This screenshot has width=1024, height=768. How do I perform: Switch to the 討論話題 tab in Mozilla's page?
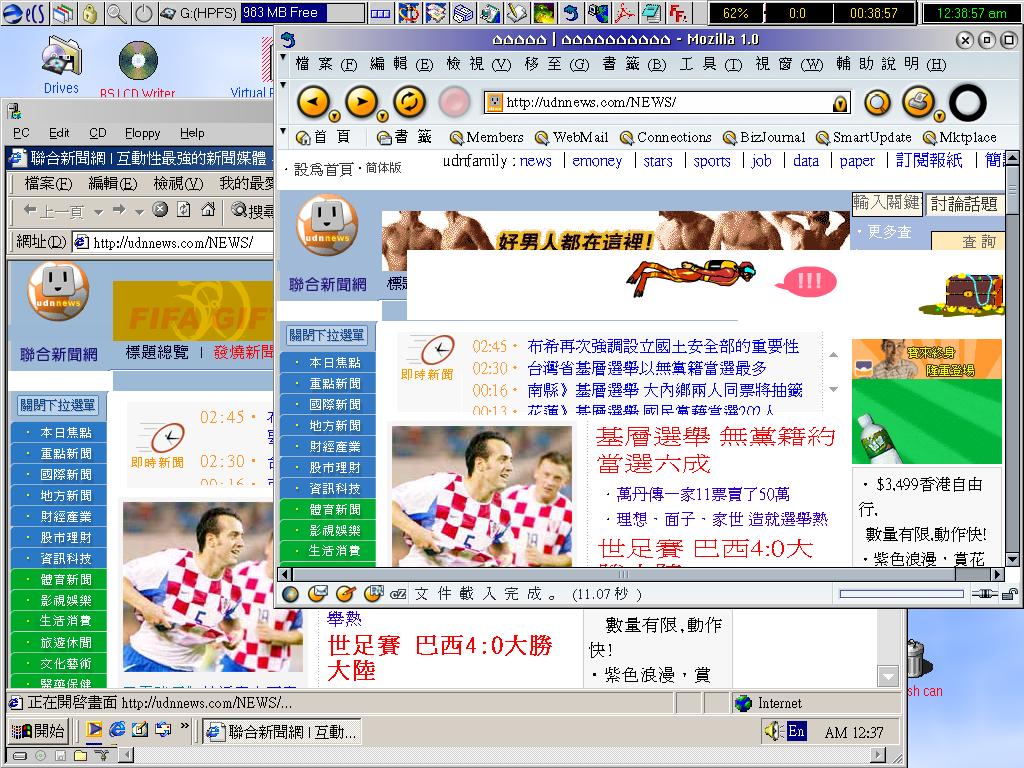964,204
